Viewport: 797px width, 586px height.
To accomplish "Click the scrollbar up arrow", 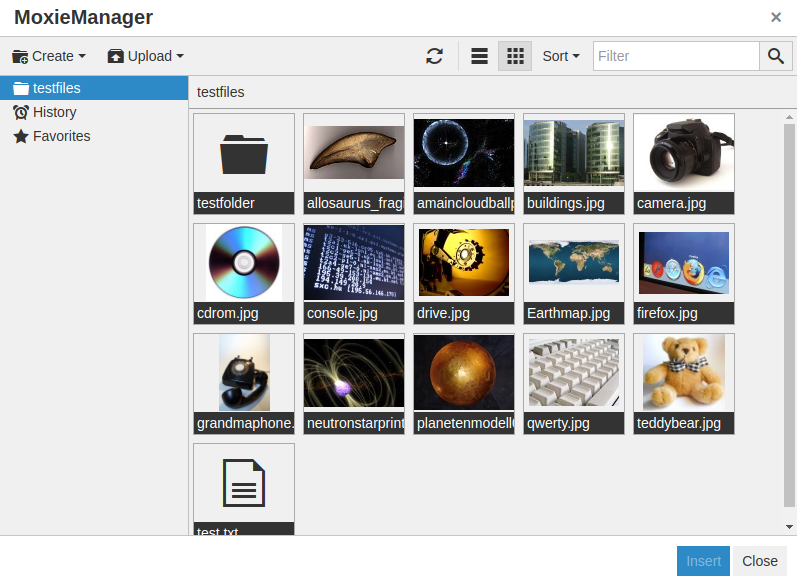I will coord(789,117).
